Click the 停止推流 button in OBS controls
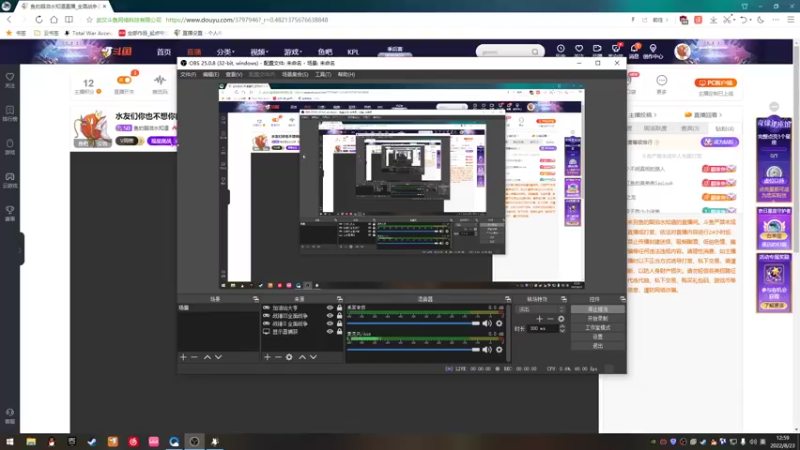 point(597,309)
